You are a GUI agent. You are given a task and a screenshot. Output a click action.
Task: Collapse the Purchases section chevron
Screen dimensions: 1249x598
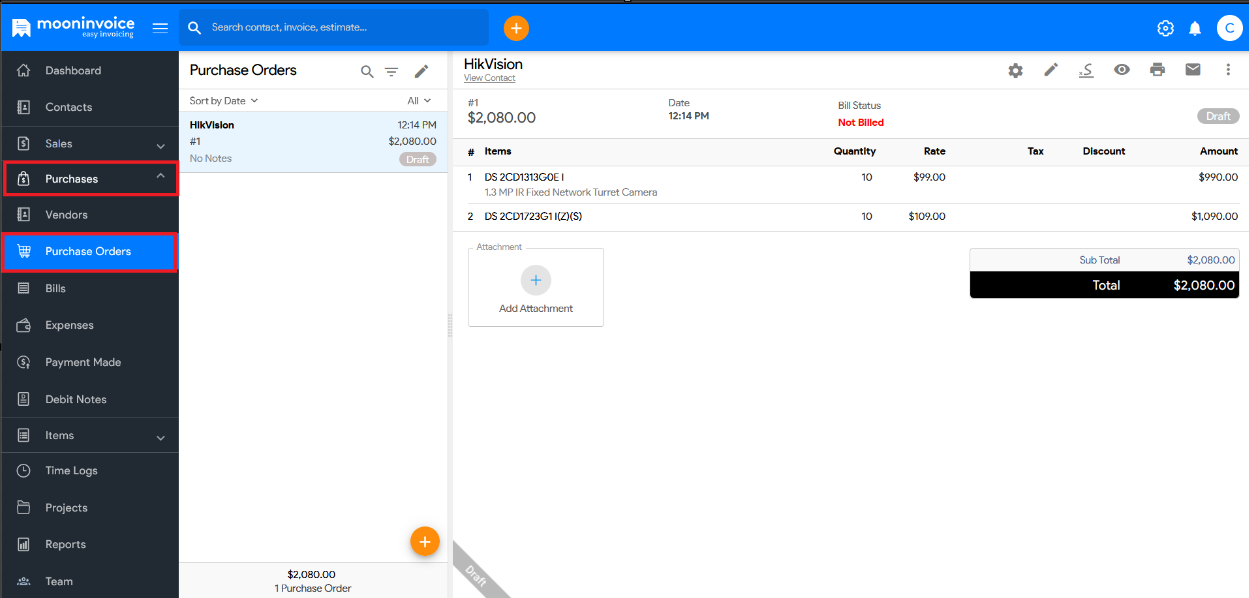pyautogui.click(x=161, y=177)
